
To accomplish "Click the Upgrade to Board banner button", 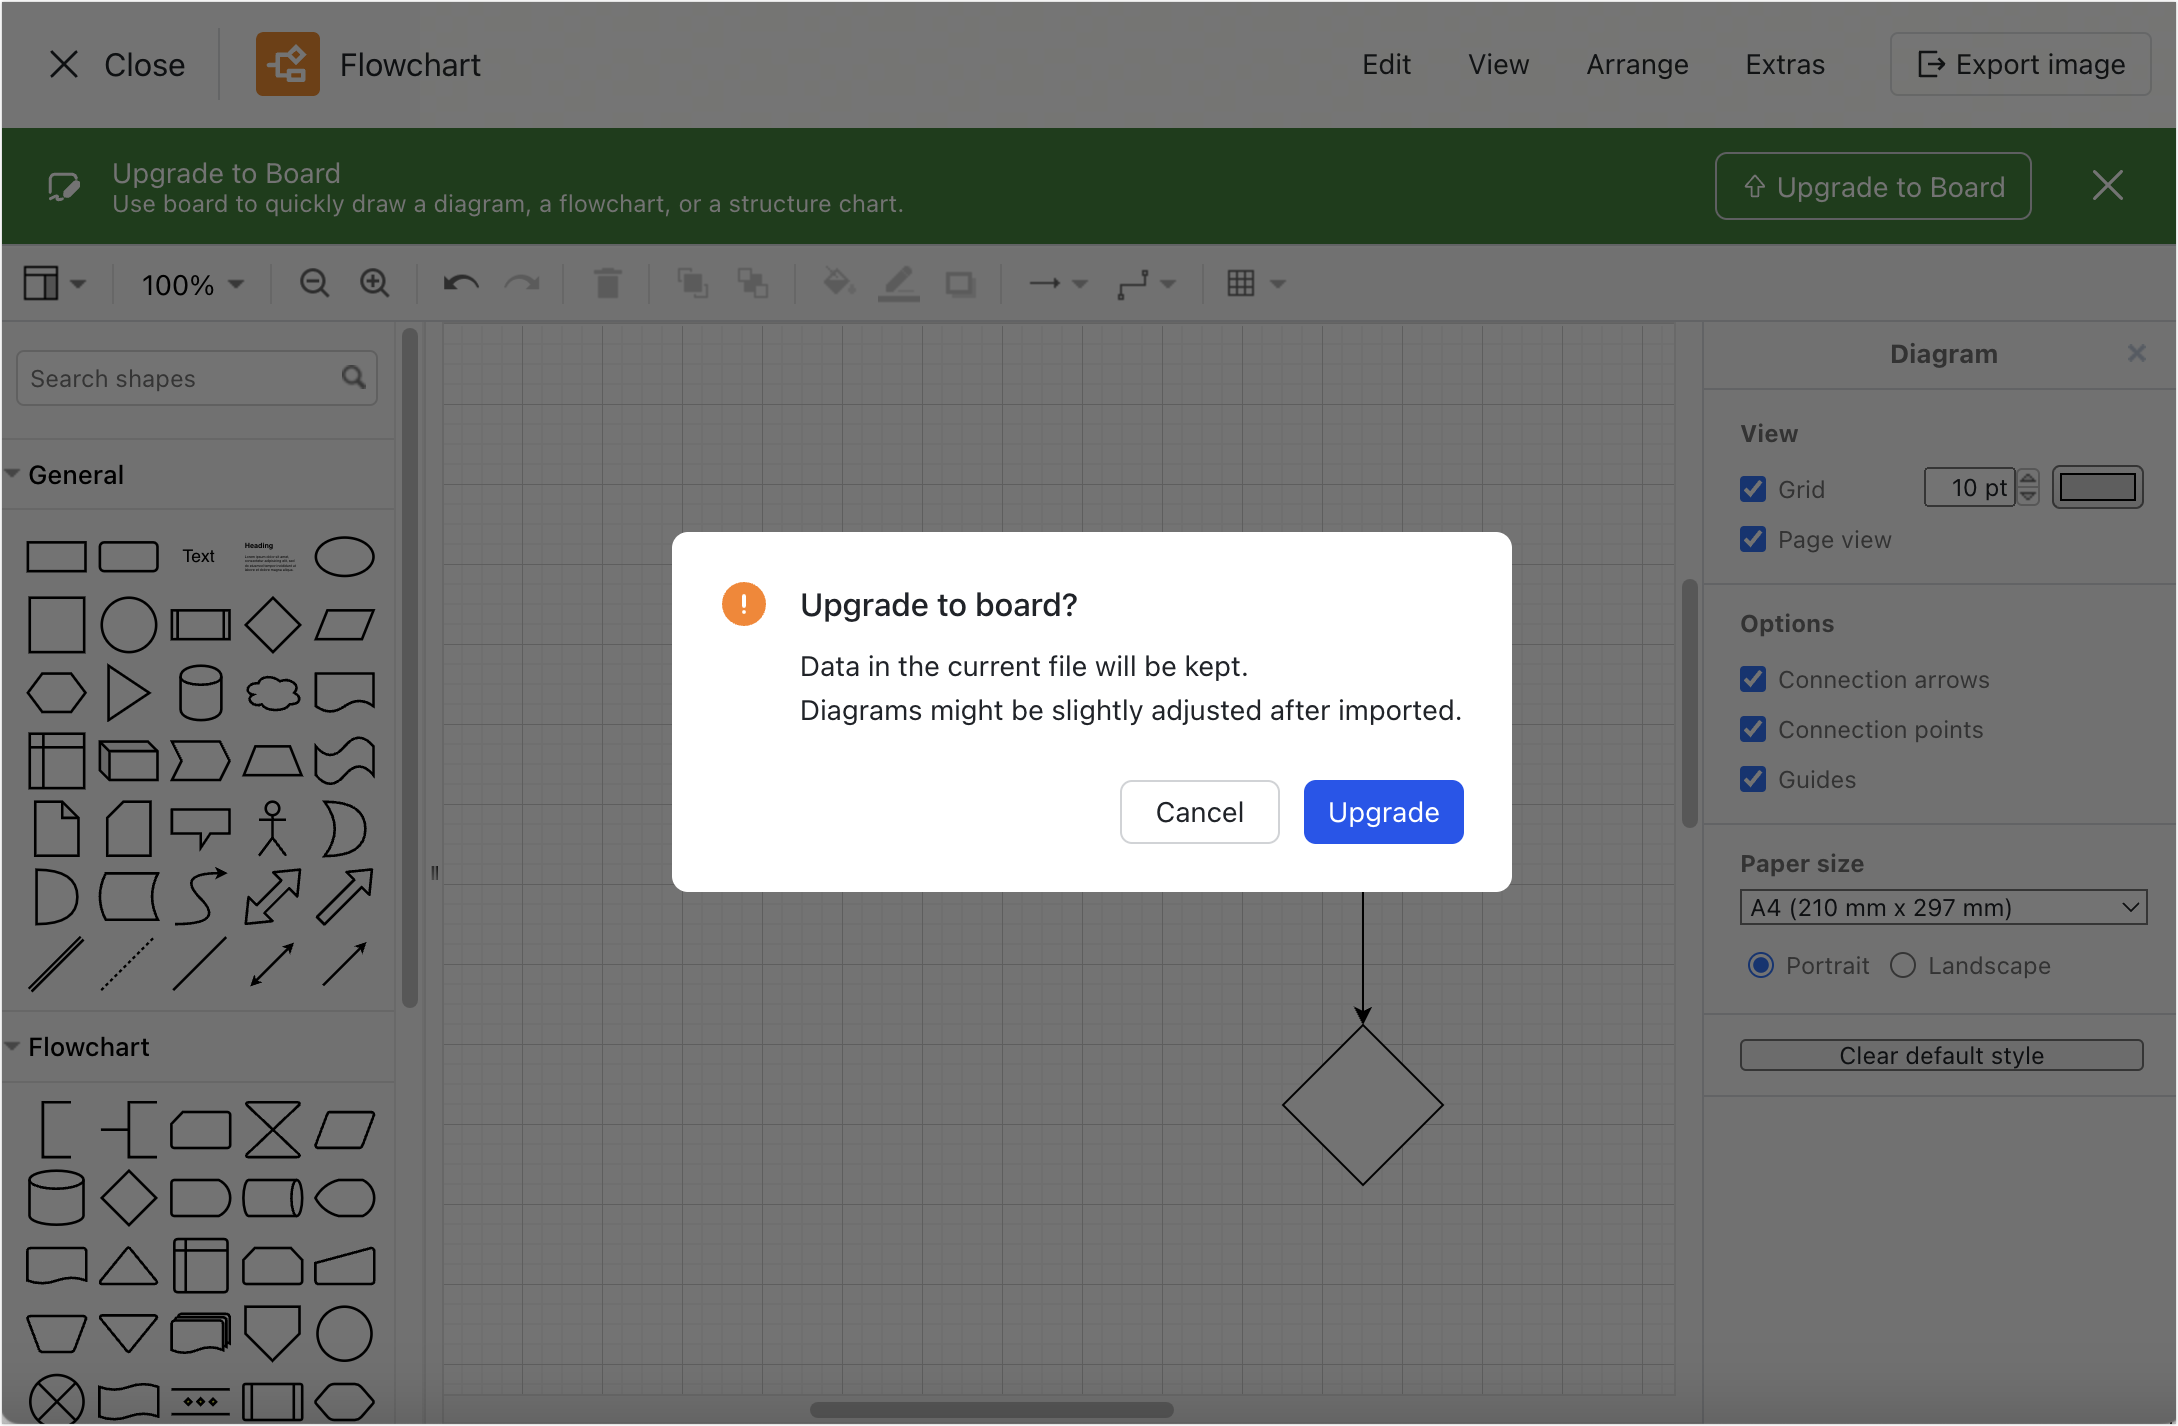I will point(1873,186).
